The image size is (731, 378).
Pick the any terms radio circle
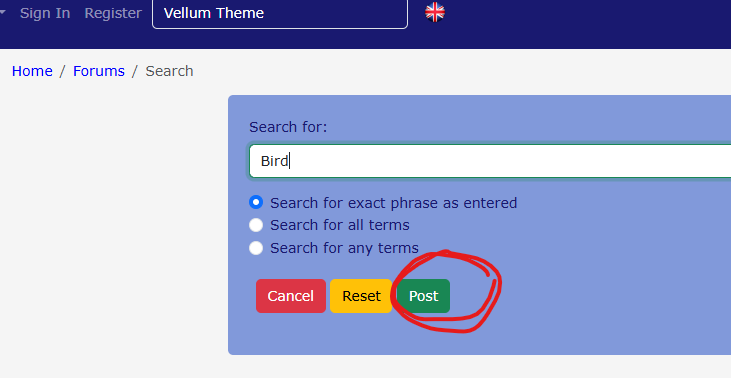[x=256, y=247]
